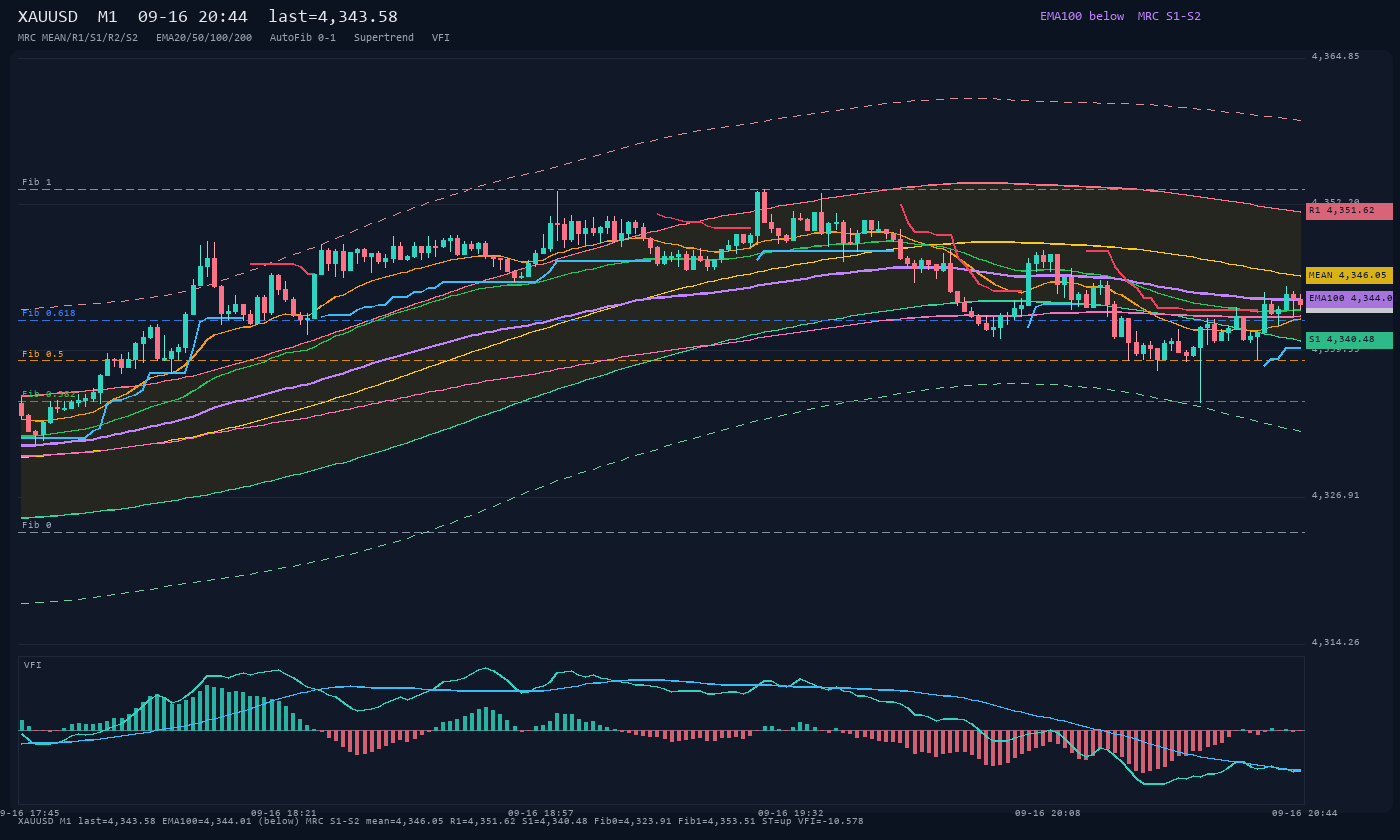Screen dimensions: 1400x840
Task: Click the 'EMA100 below' status at top right
Action: [1082, 16]
